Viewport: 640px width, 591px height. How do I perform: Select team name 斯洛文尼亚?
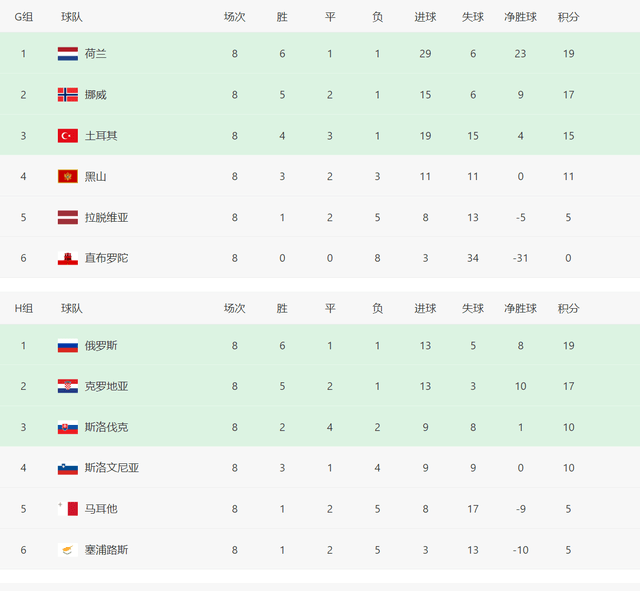click(112, 468)
